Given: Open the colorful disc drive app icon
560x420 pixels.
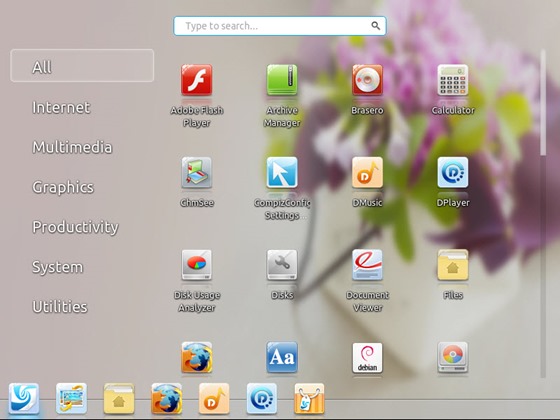Looking at the screenshot, I should (452, 358).
